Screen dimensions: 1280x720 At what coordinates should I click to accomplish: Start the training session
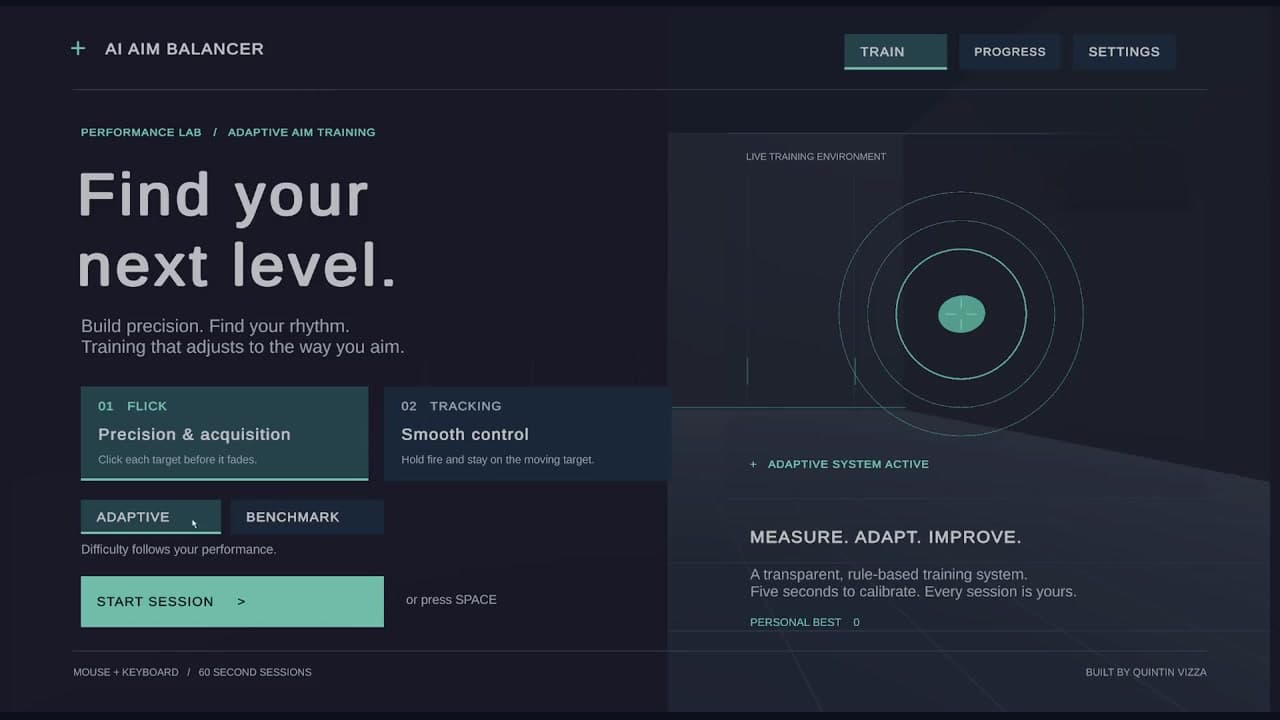pos(232,601)
